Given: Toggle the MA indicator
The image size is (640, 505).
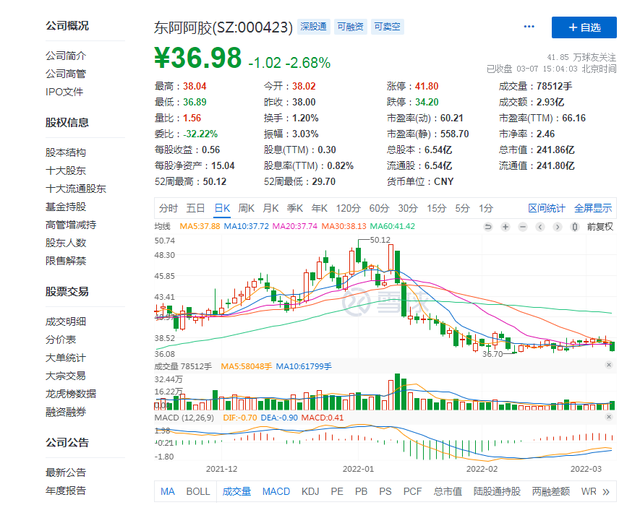Looking at the screenshot, I should point(168,492).
